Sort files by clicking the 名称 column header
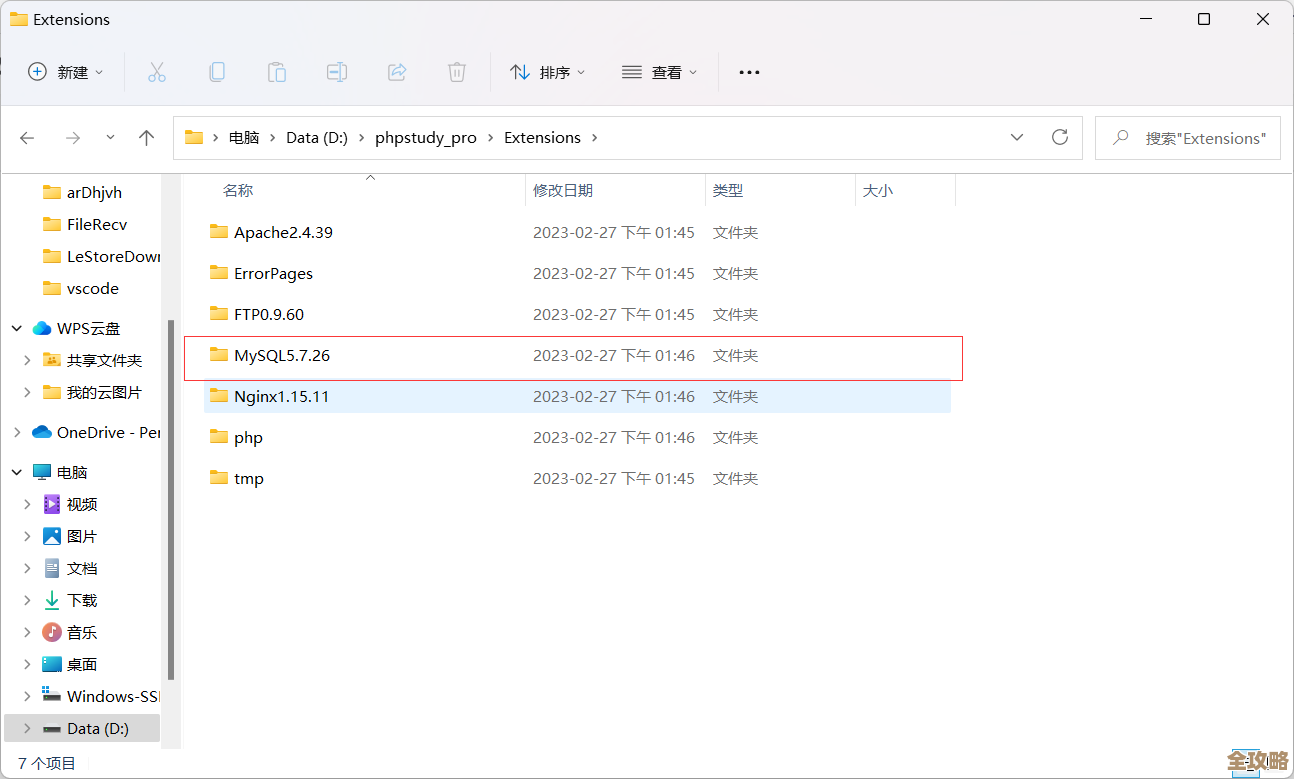The height and width of the screenshot is (779, 1294). coord(237,190)
